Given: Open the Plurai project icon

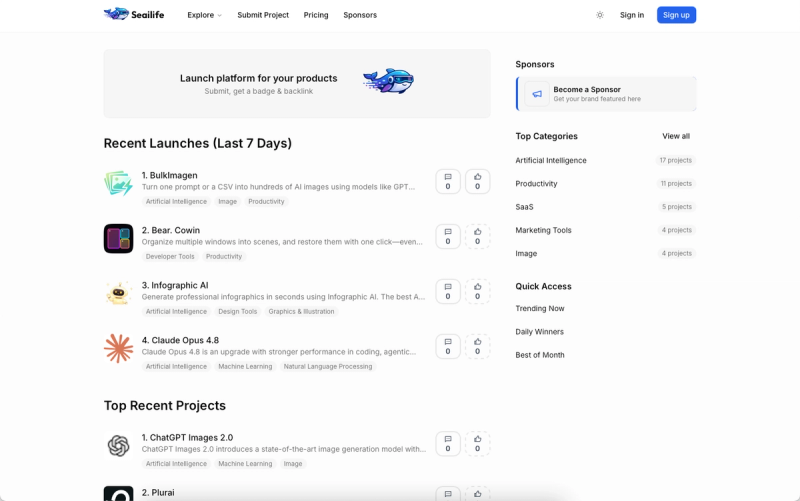Looking at the screenshot, I should tap(118, 493).
